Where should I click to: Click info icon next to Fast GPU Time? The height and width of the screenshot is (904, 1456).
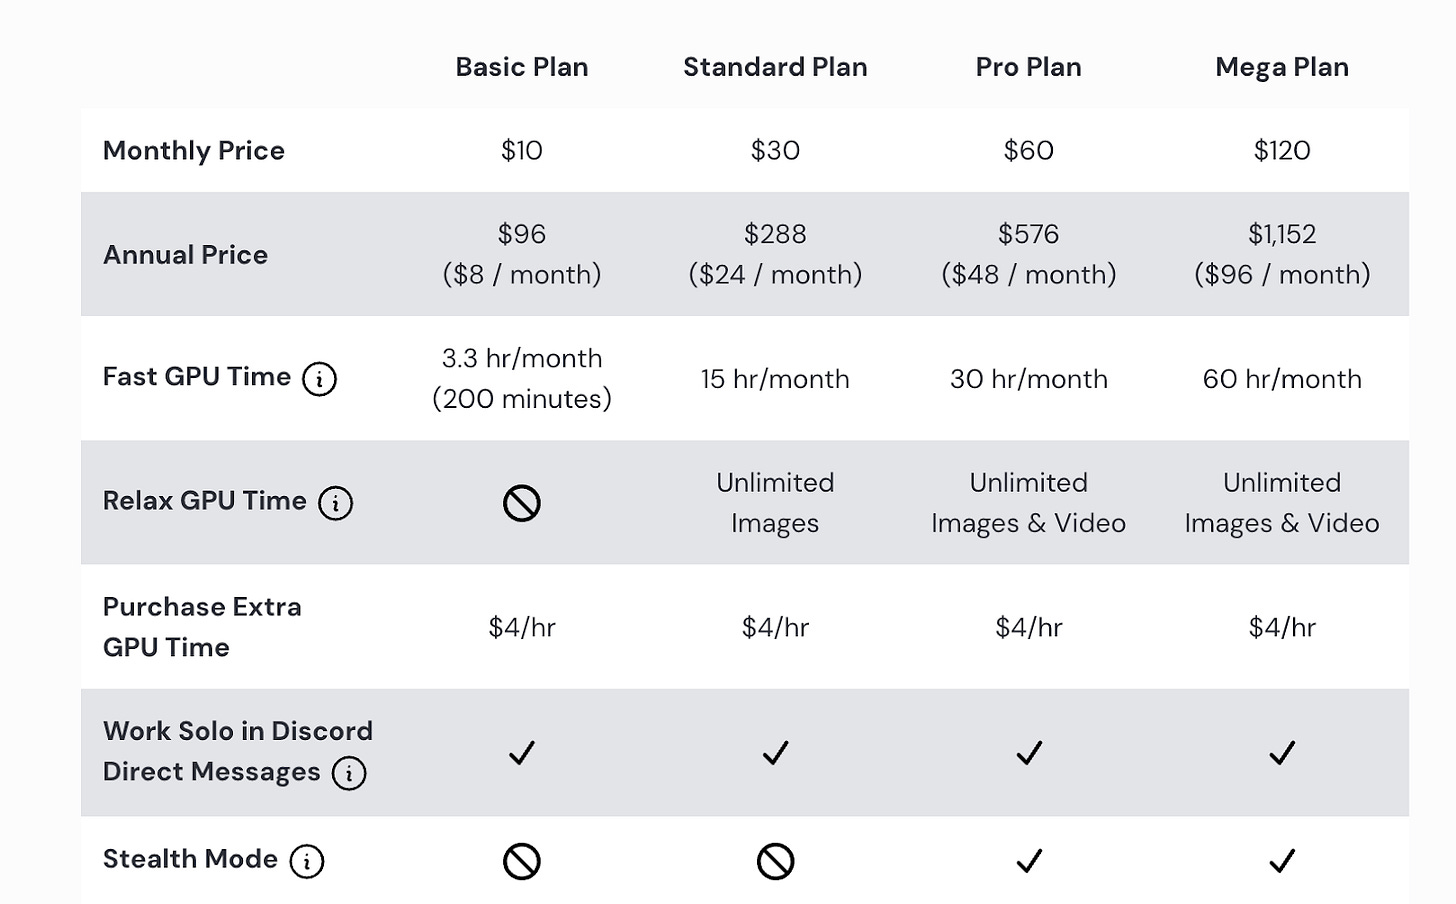(319, 379)
